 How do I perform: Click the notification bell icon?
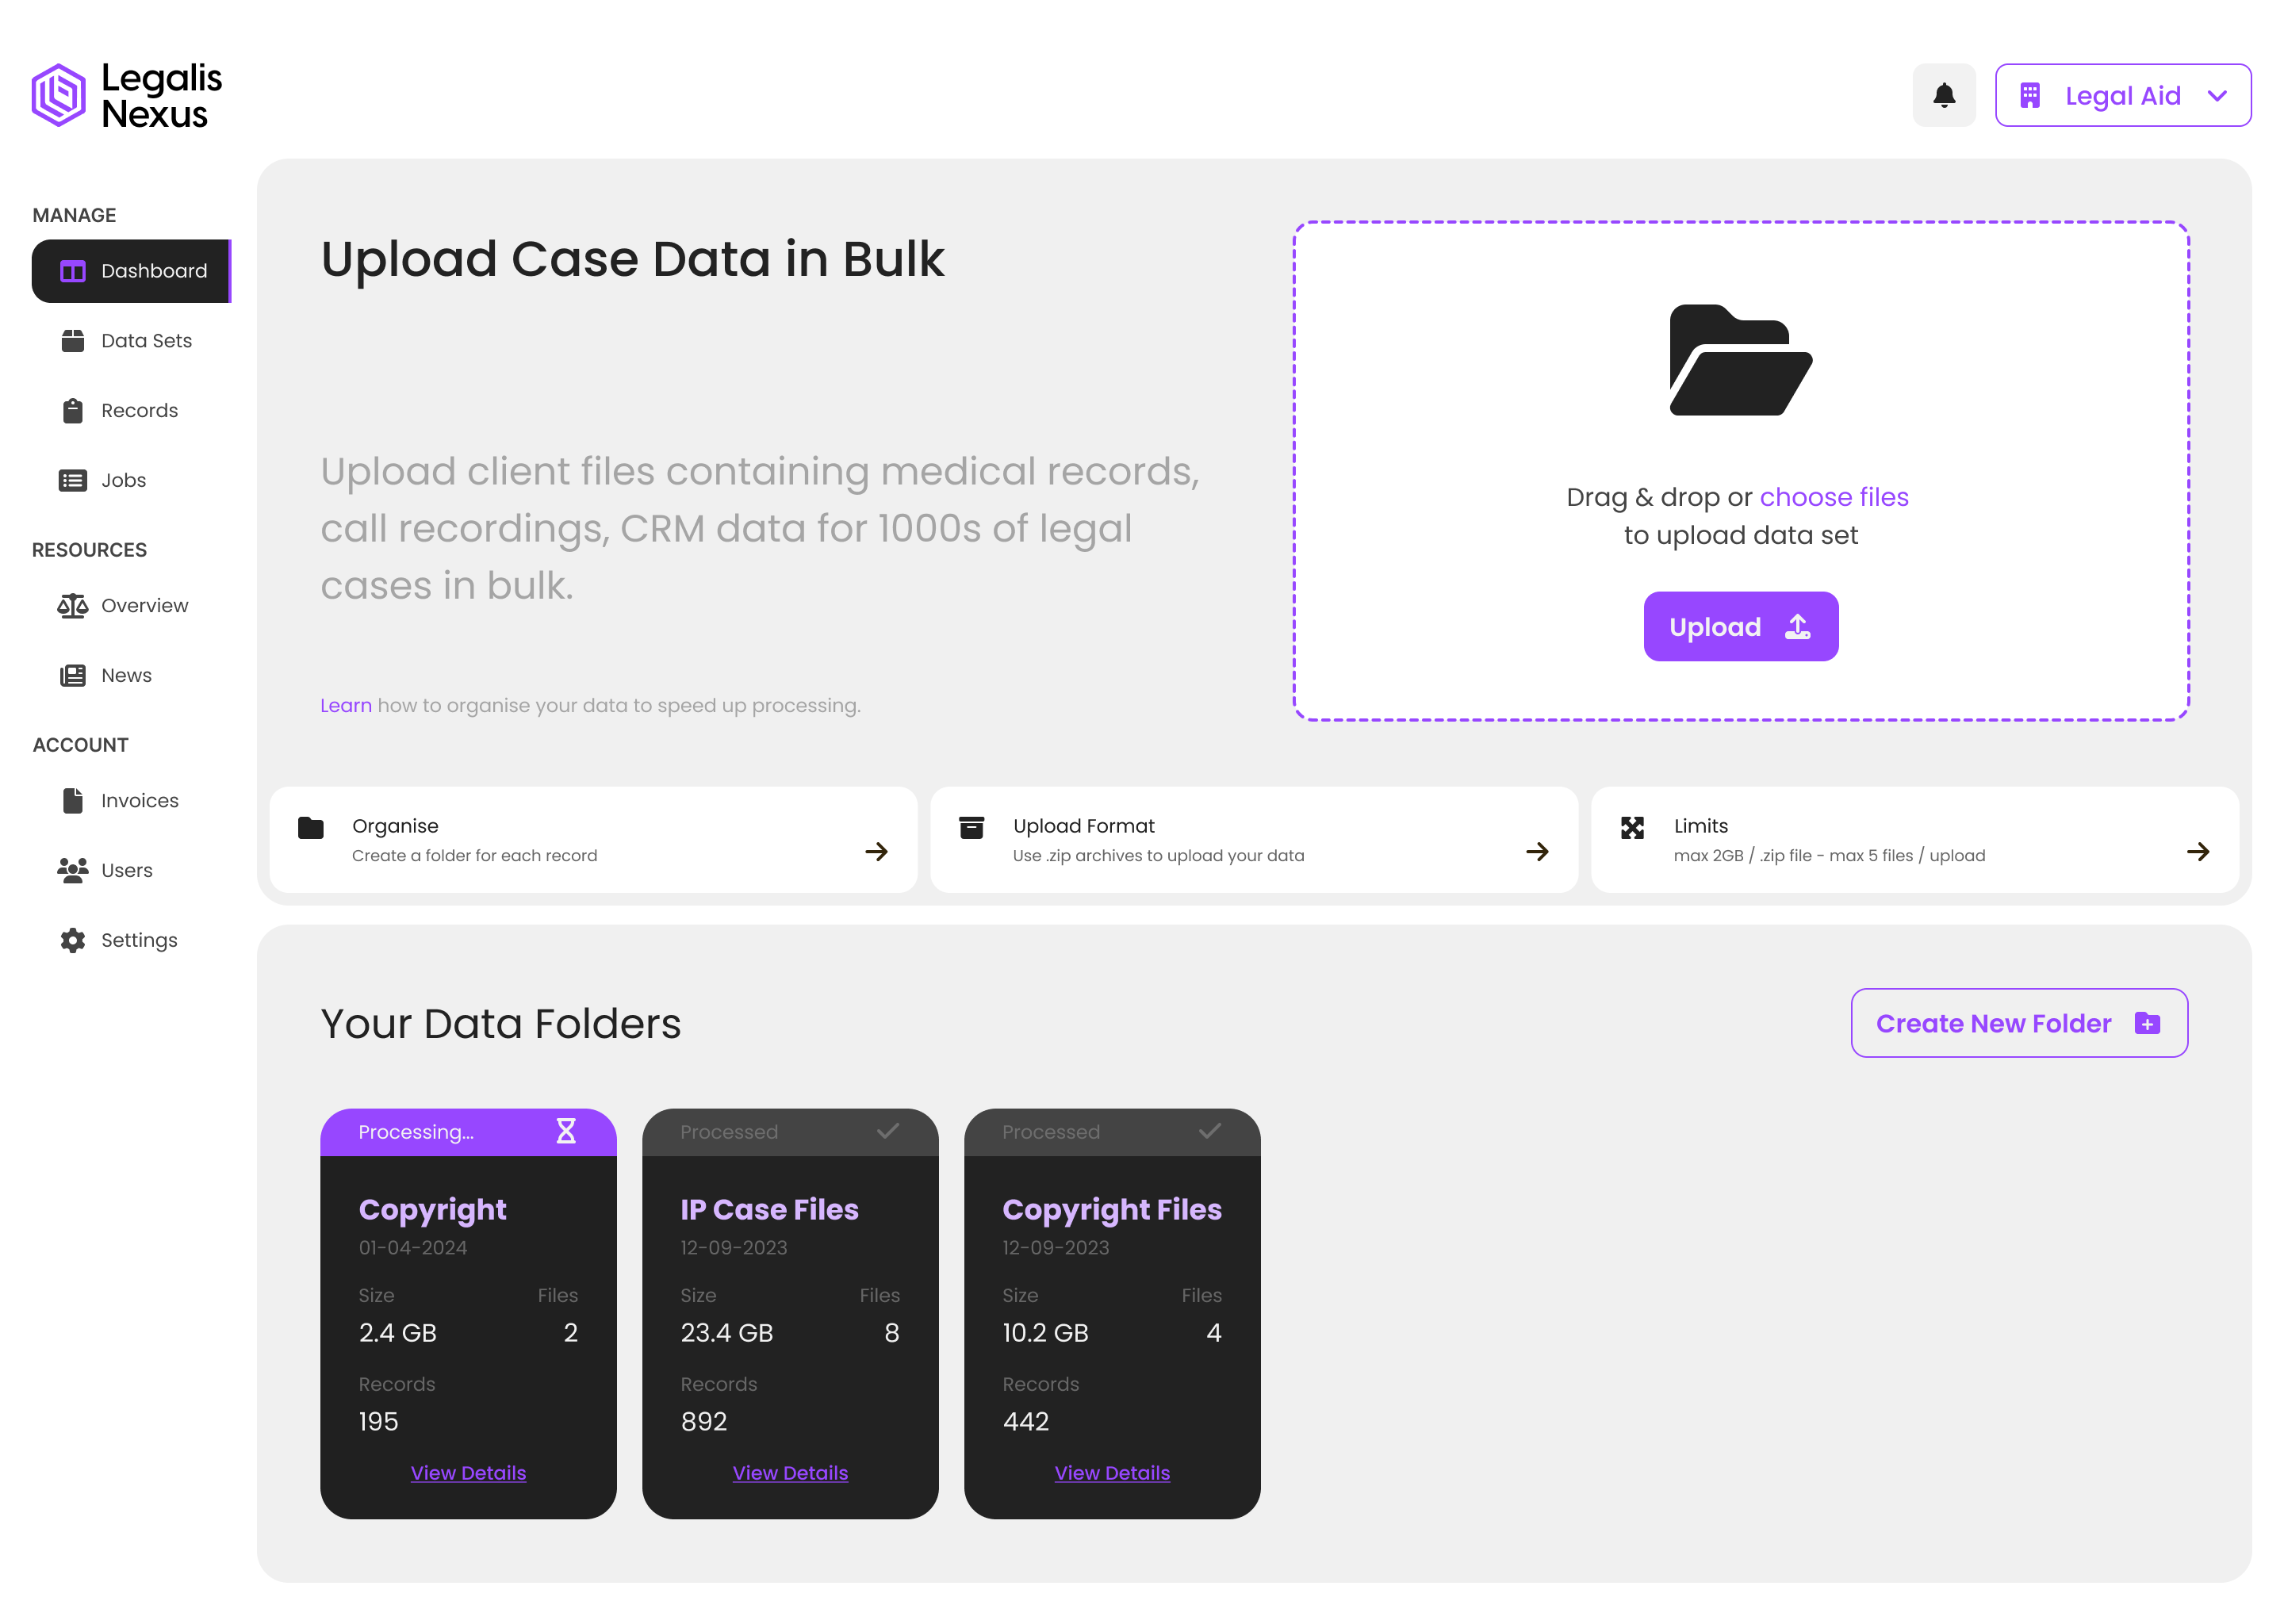1943,96
